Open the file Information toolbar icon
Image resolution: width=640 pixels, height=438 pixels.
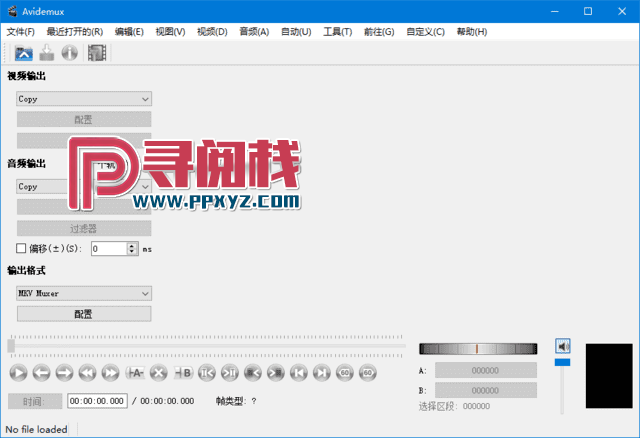point(70,53)
